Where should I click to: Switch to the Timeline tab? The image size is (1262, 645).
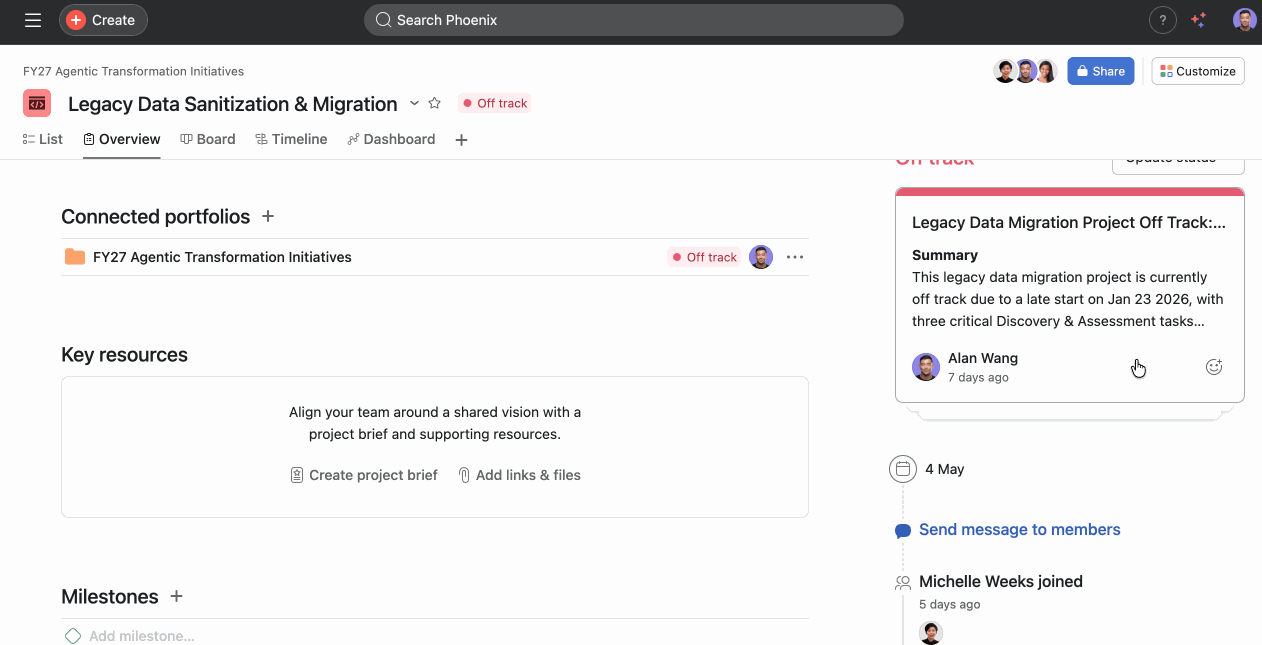tap(291, 139)
